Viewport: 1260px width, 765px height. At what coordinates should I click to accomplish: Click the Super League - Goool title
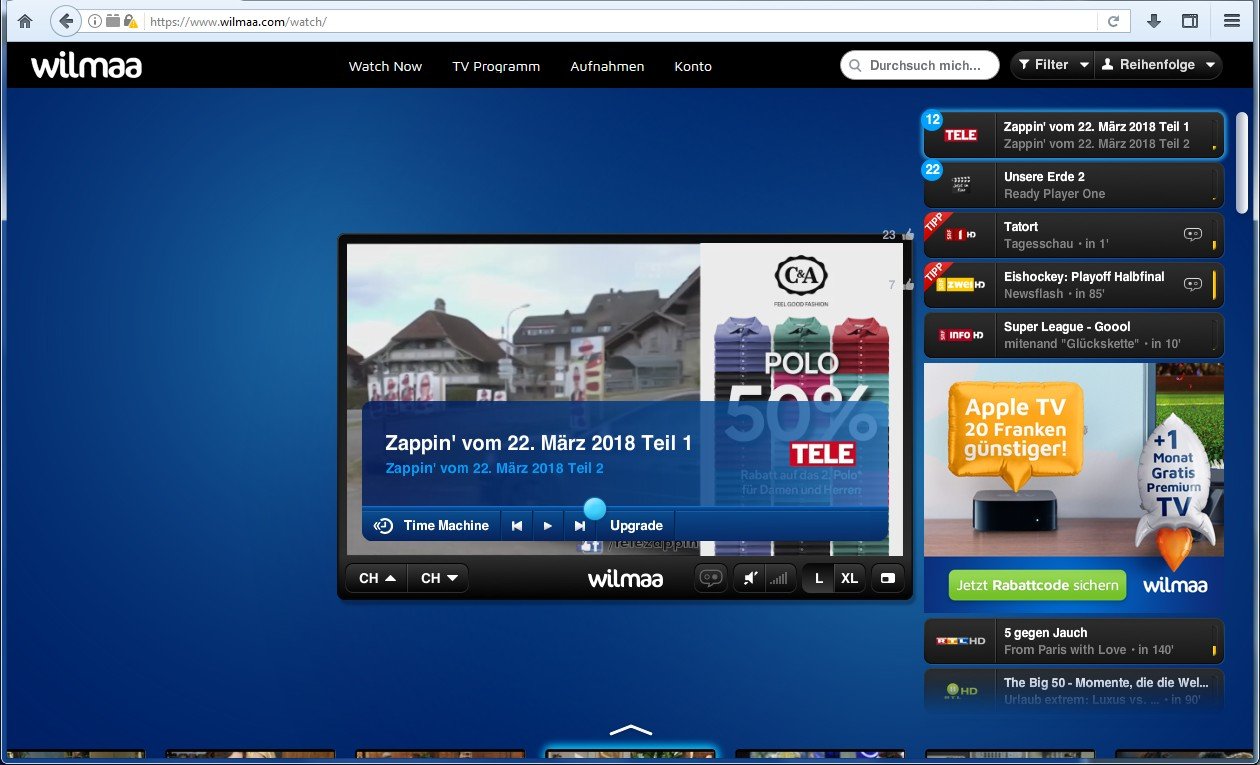pos(1067,327)
